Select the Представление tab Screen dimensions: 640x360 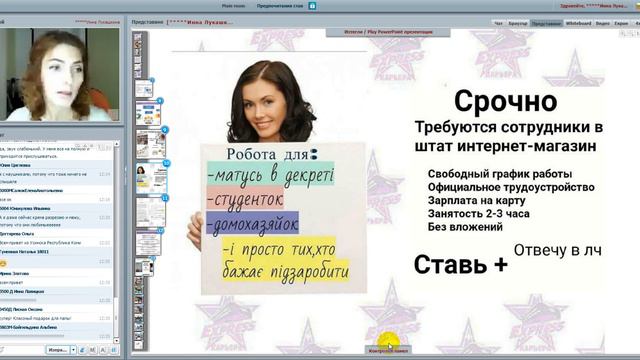(x=546, y=23)
